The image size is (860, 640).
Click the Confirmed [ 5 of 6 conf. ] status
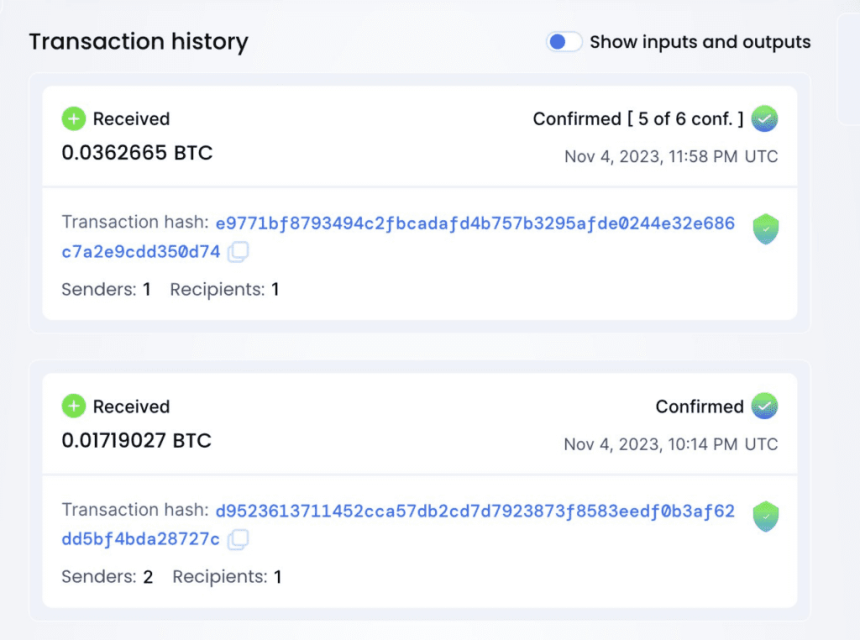coord(638,119)
